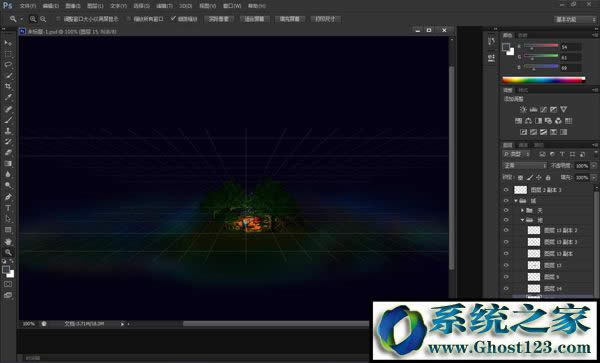Toggle lock all for the layer
Image resolution: width=600 pixels, height=363 pixels.
point(548,177)
